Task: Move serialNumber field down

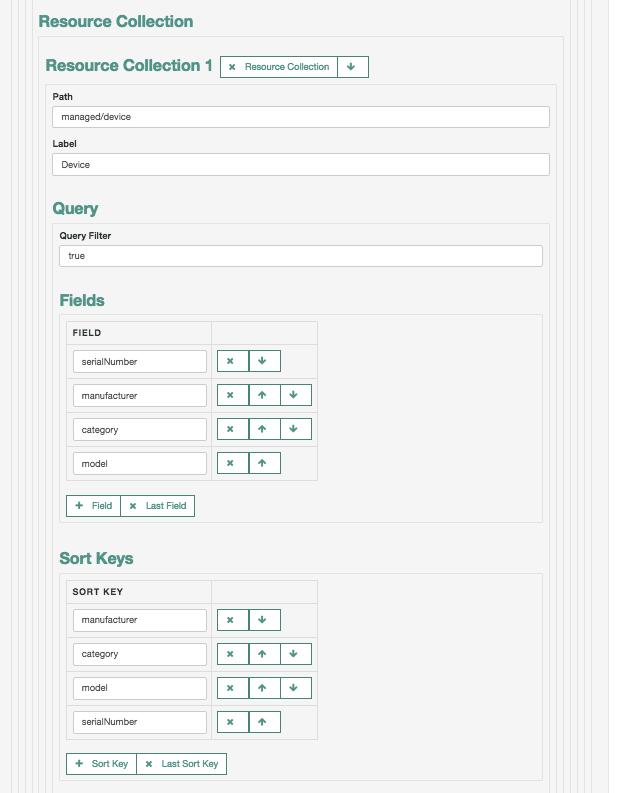Action: click(264, 361)
